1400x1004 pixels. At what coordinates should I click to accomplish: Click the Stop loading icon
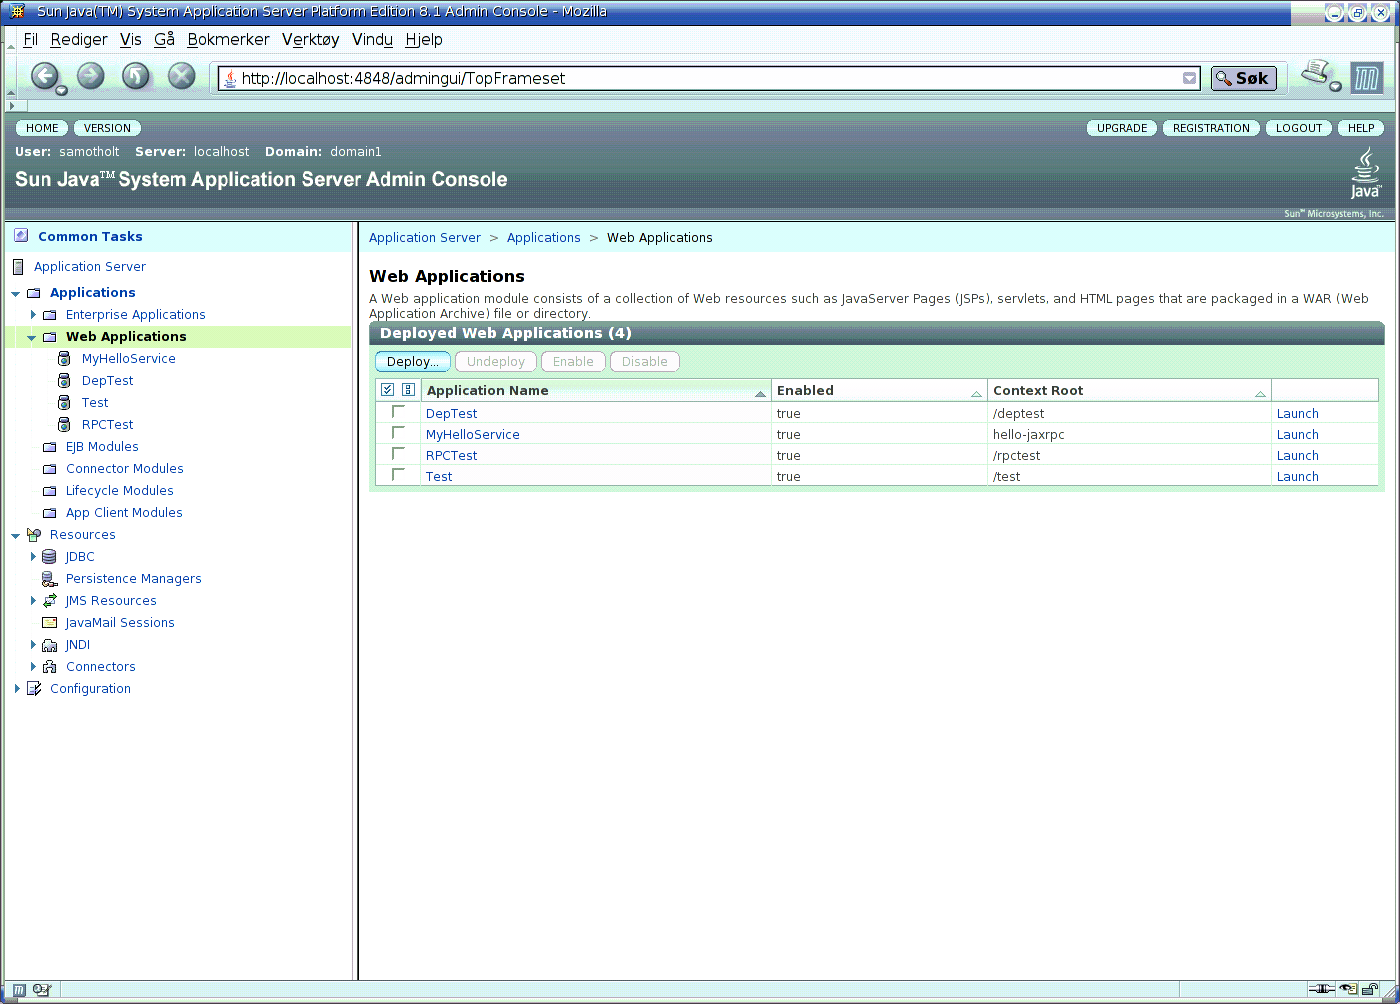[181, 76]
